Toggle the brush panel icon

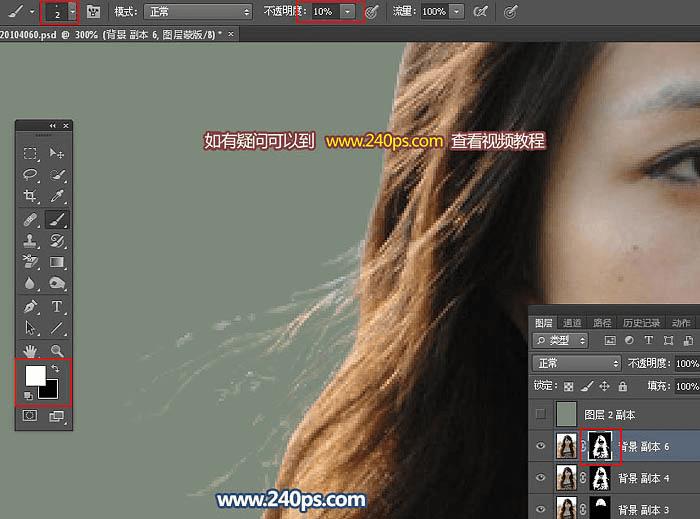(93, 12)
